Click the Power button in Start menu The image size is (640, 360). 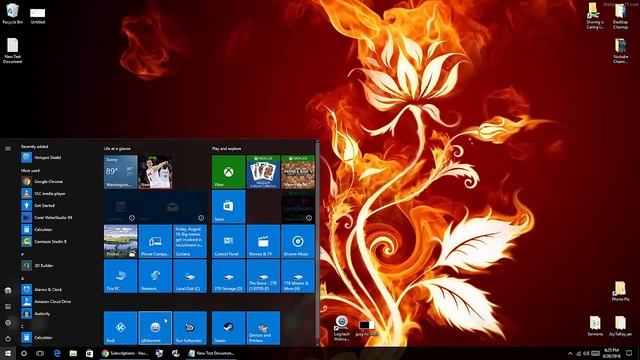coord(8,339)
